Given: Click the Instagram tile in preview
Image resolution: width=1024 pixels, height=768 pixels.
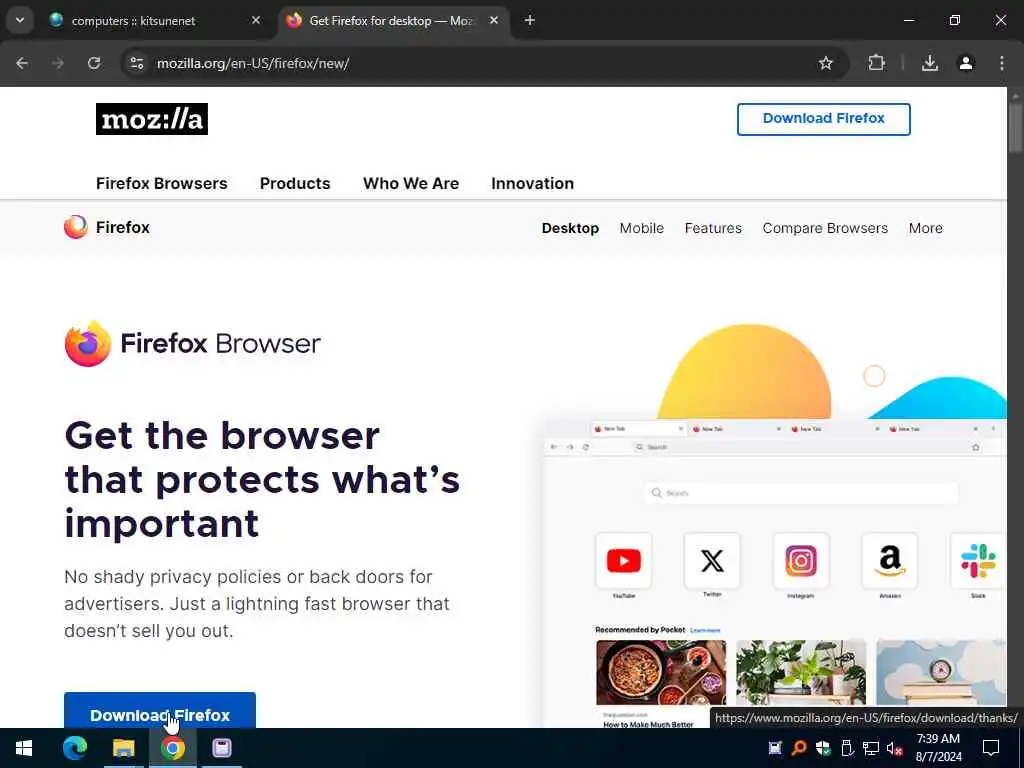Looking at the screenshot, I should (x=801, y=560).
